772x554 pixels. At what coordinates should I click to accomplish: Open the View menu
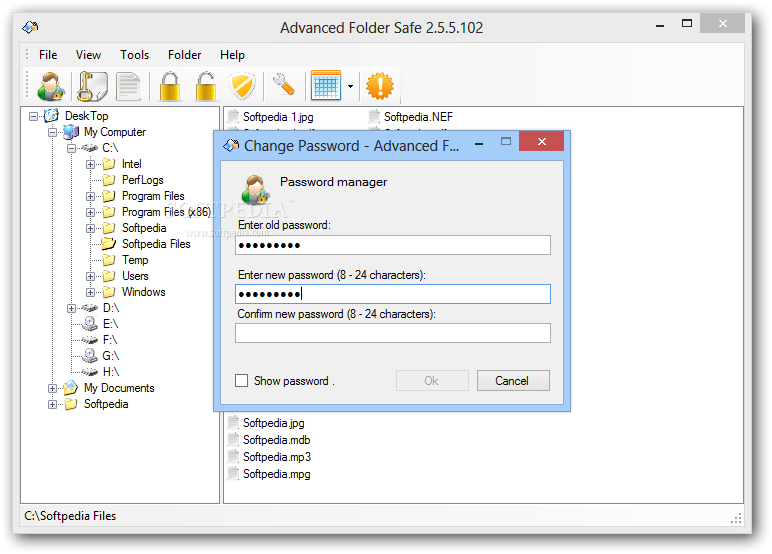88,55
